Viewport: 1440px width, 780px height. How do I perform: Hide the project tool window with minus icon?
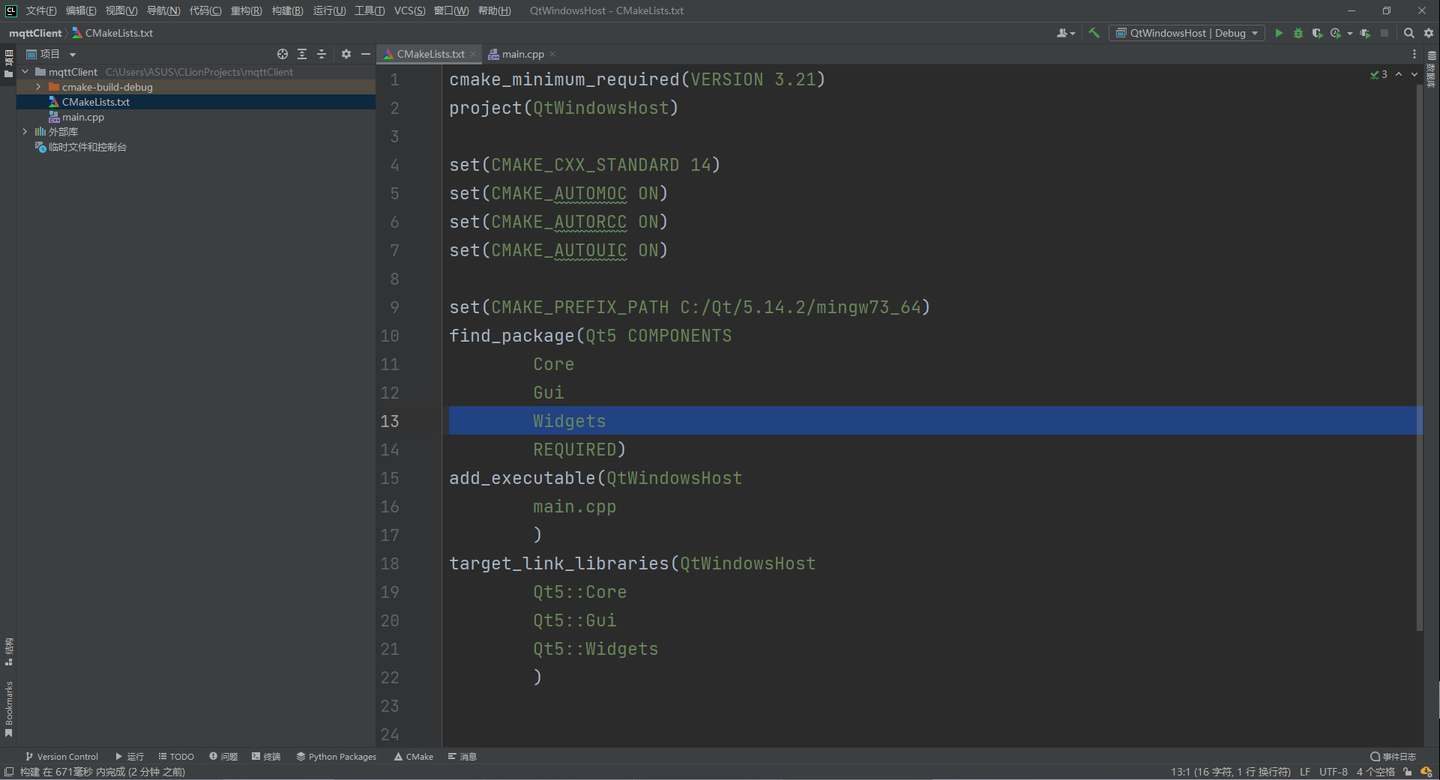tap(366, 54)
